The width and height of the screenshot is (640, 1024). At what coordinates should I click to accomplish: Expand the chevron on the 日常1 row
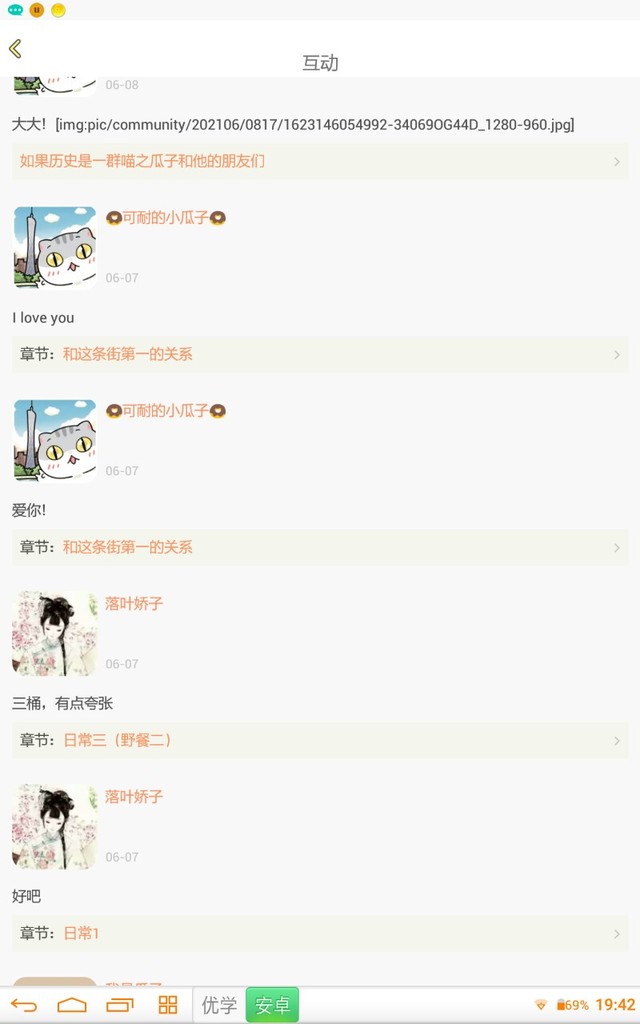[616, 934]
